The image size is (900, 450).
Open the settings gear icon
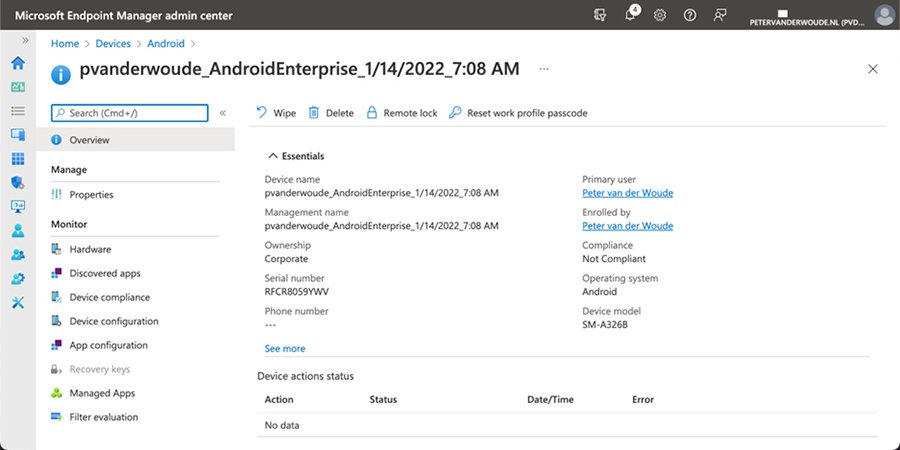point(660,15)
